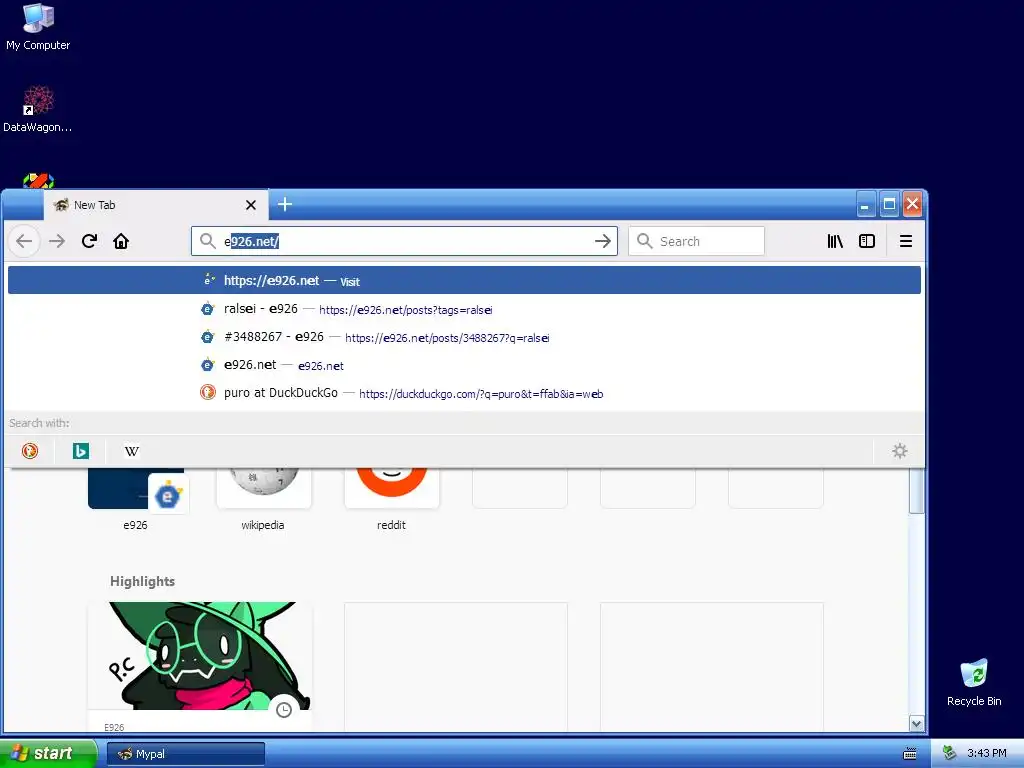
Task: Click the Mypal taskbar button
Action: tap(186, 754)
